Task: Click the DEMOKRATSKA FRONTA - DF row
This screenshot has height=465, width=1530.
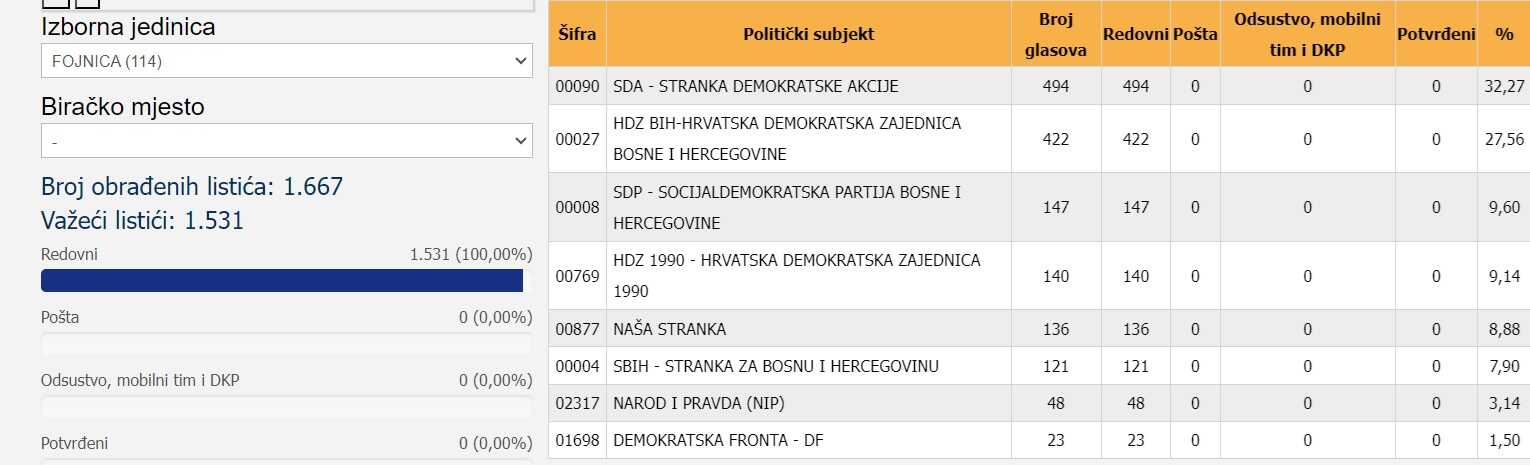Action: pos(718,440)
